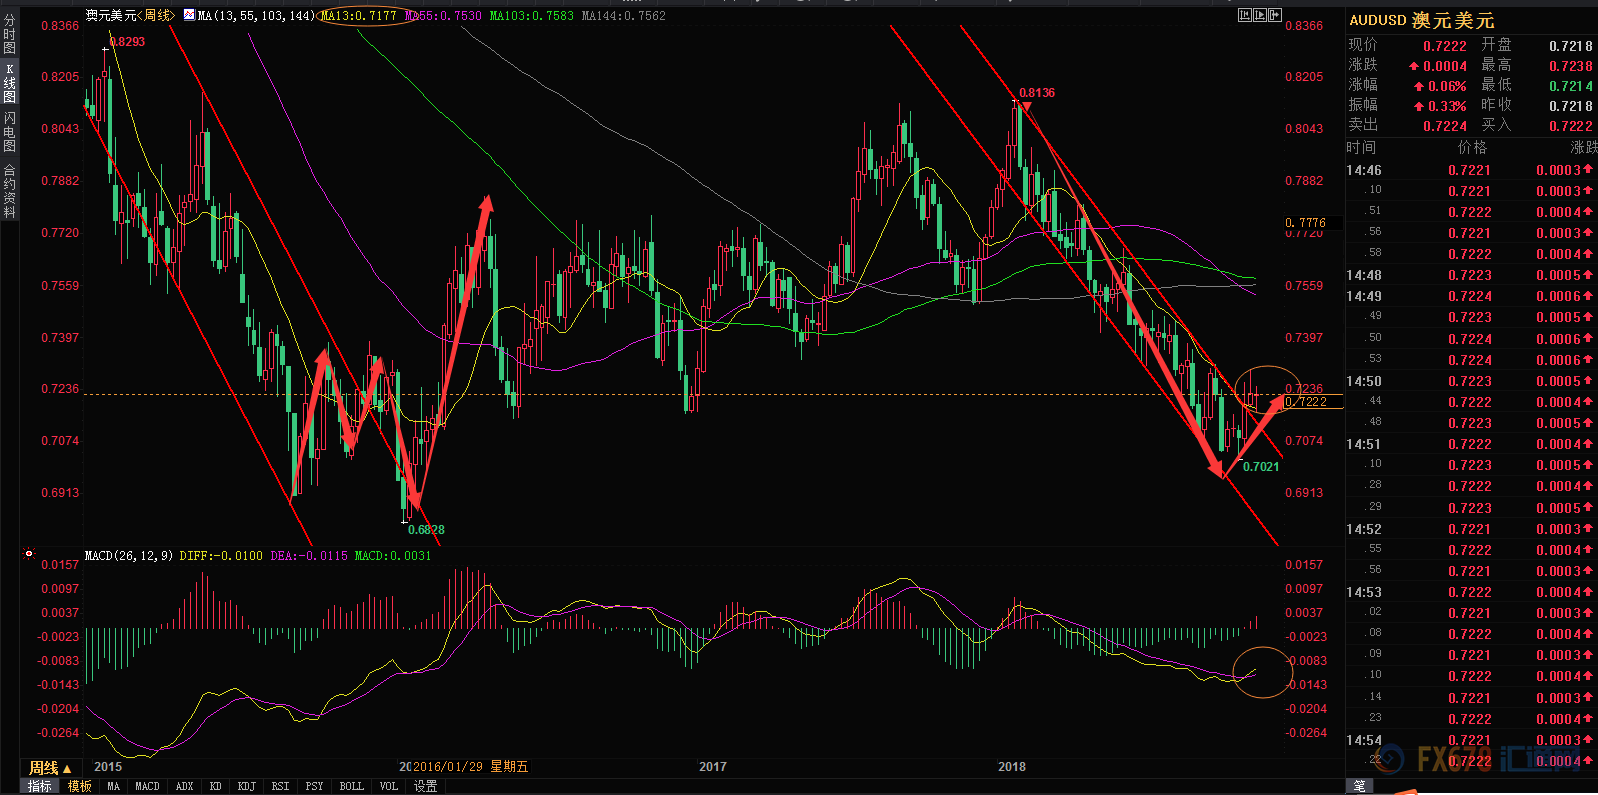Viewport: 1598px width, 795px height.
Task: Click the rightmost arrow chart control icon
Action: 1274,15
